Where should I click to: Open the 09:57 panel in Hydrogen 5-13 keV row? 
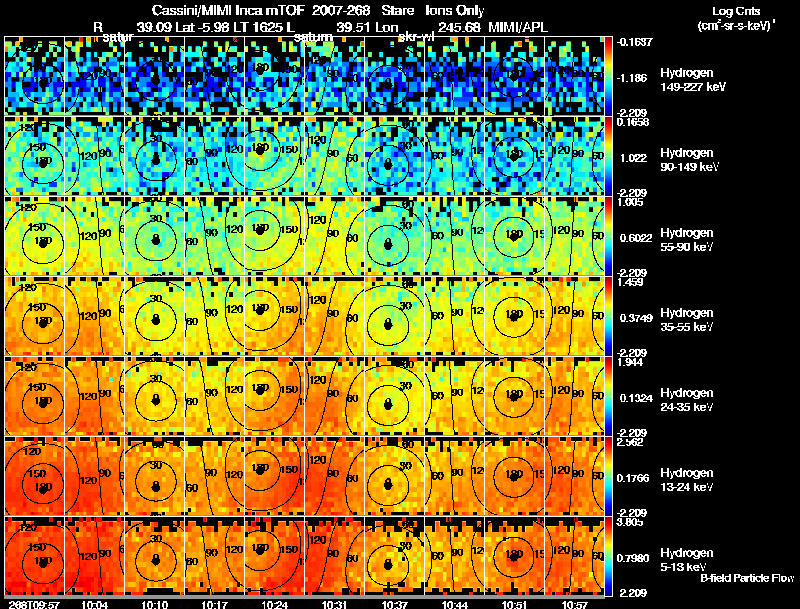tap(34, 556)
